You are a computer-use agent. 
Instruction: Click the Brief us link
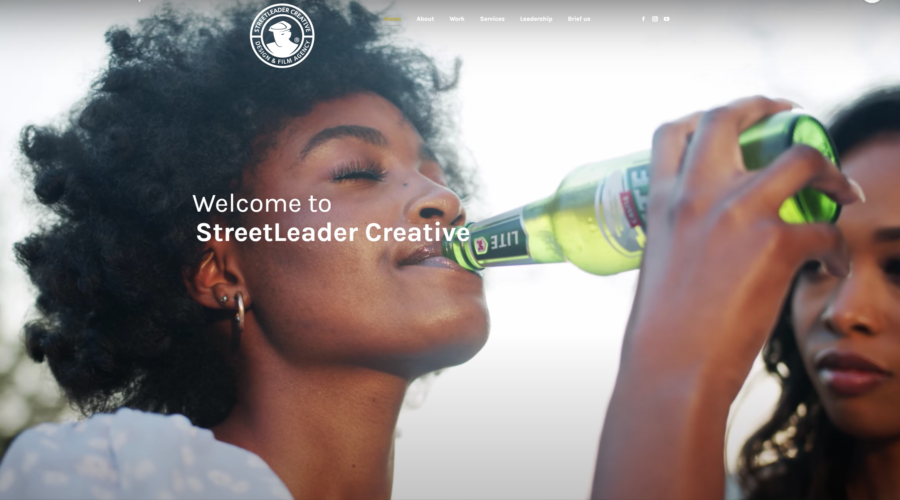tap(579, 19)
